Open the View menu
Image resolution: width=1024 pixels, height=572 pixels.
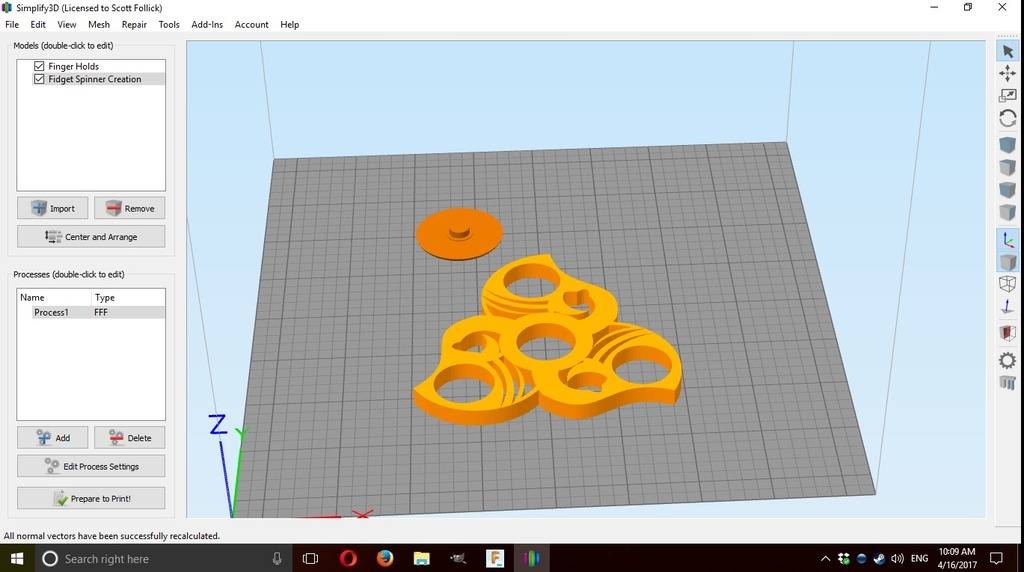(x=67, y=24)
